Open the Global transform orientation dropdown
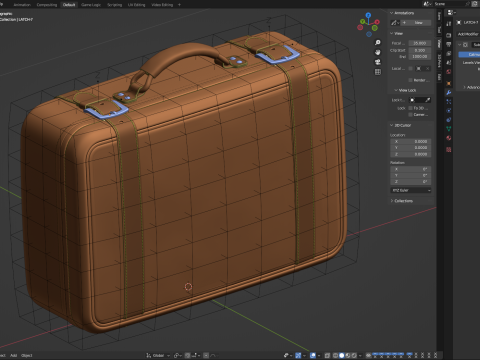The width and height of the screenshot is (480, 360). [x=158, y=356]
